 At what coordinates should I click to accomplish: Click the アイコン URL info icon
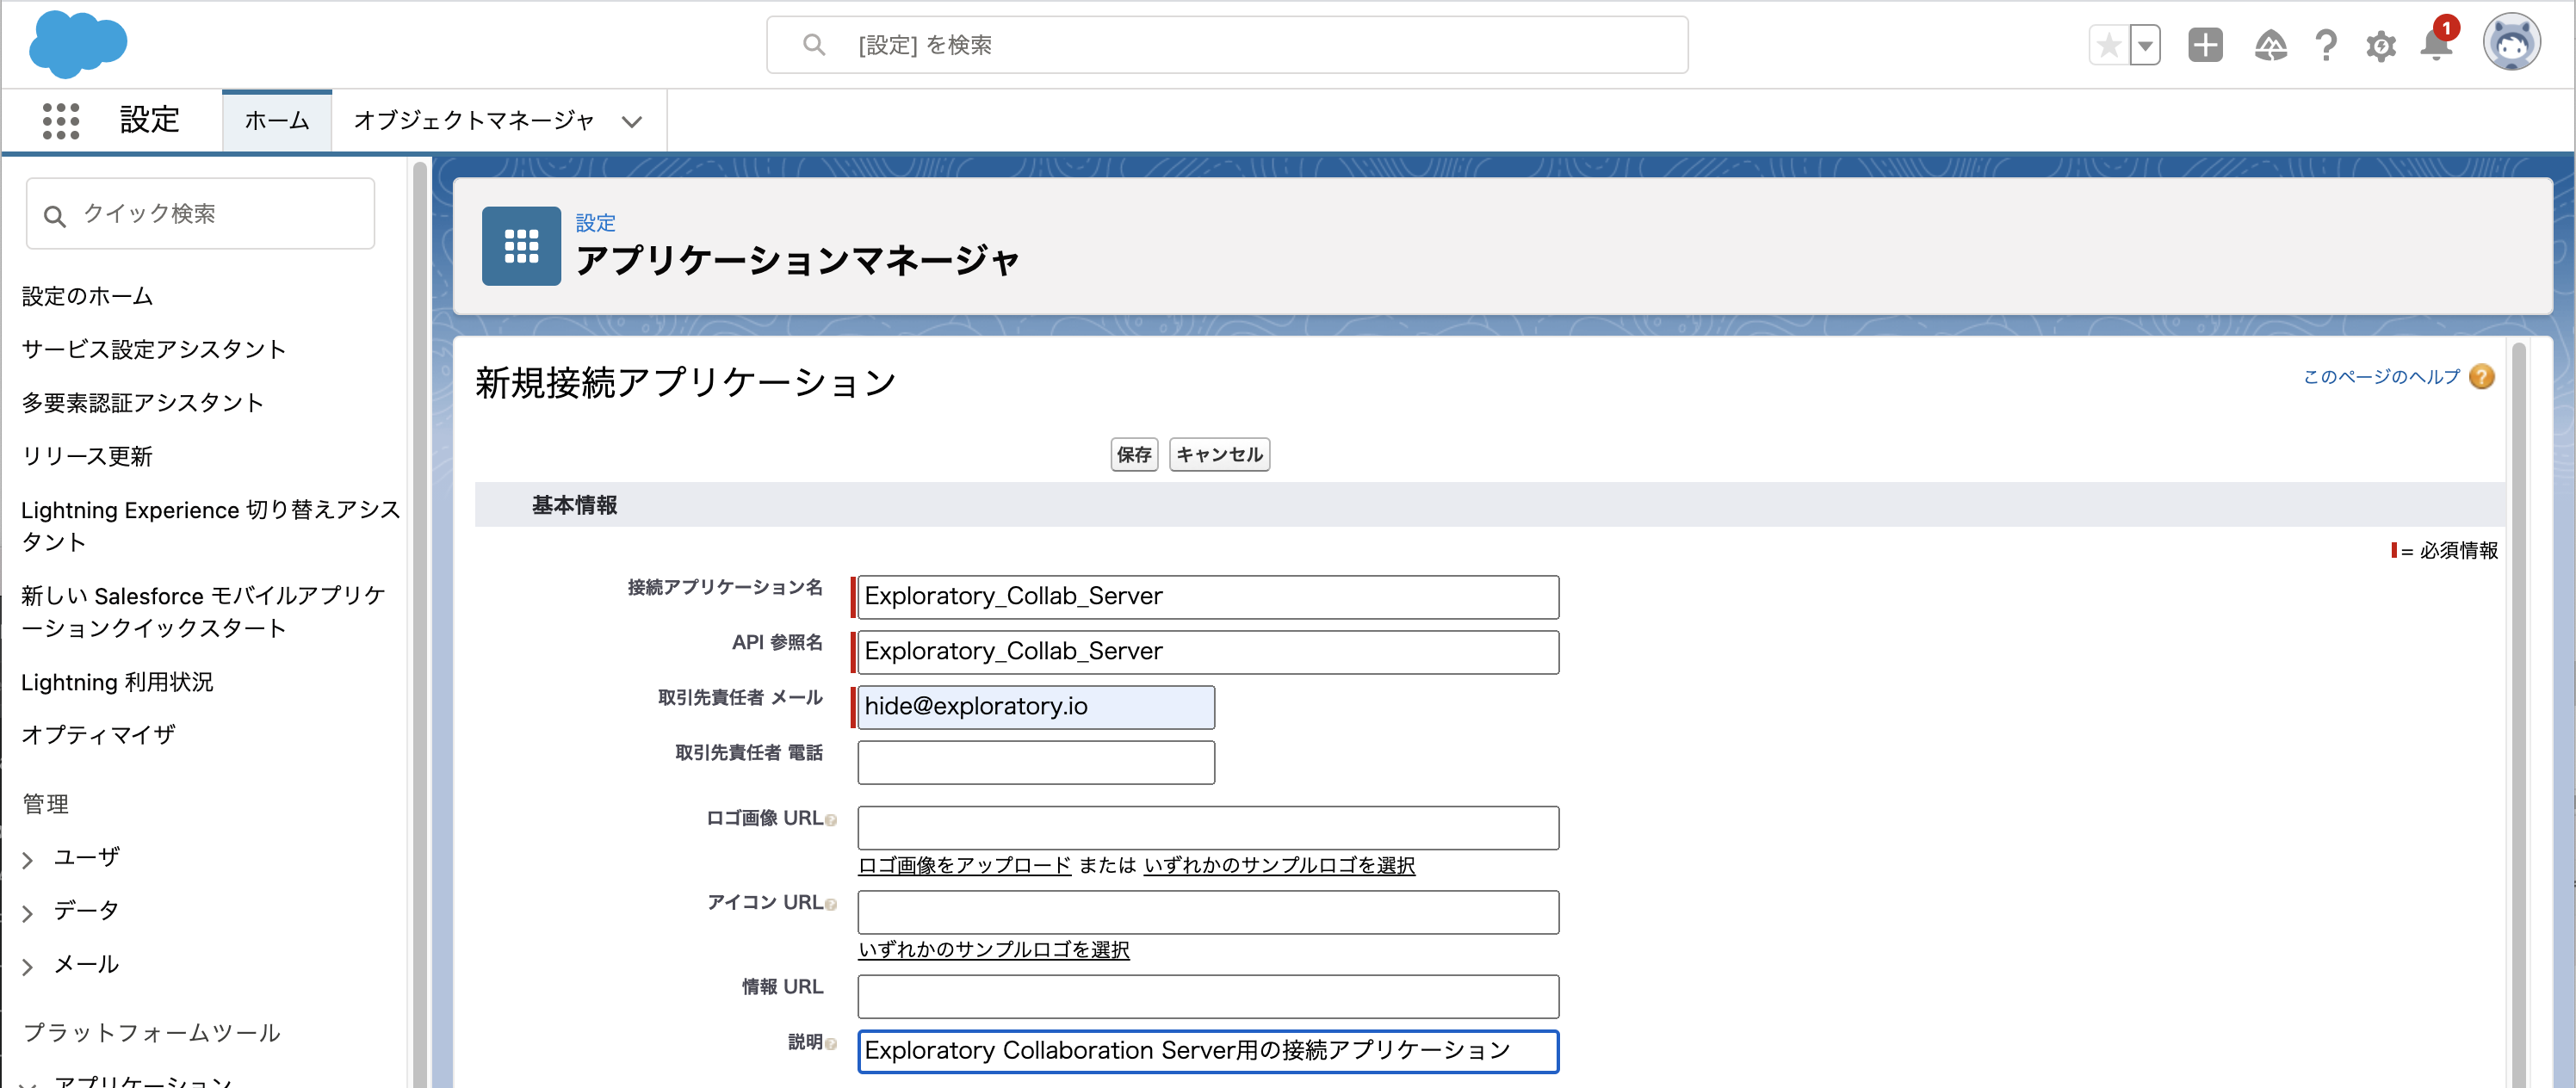(831, 904)
